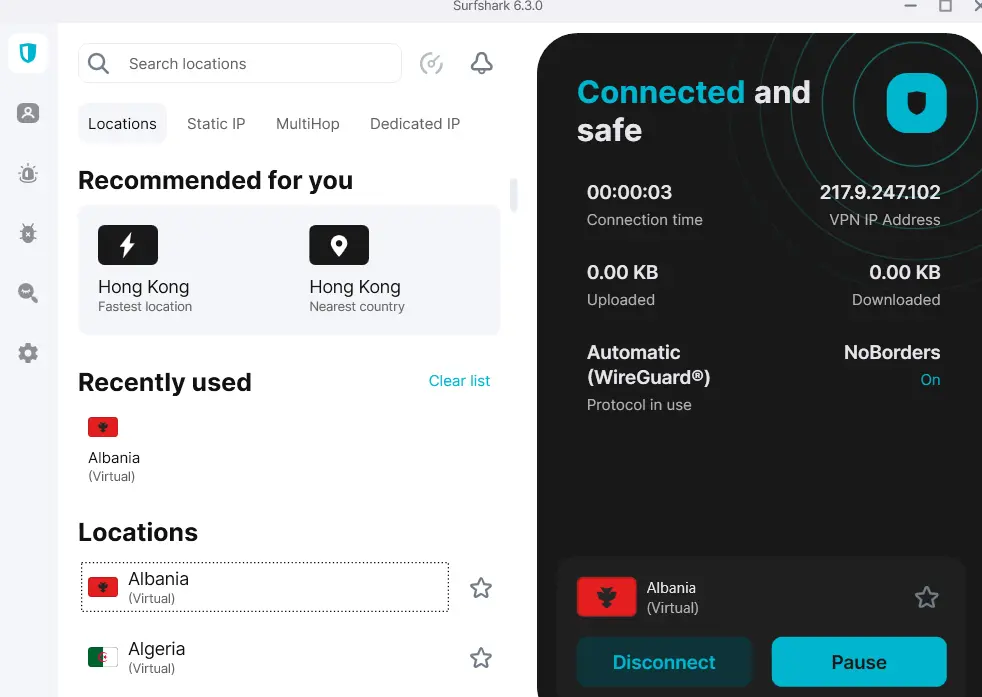Favorite Albania in the Locations list

pyautogui.click(x=481, y=587)
